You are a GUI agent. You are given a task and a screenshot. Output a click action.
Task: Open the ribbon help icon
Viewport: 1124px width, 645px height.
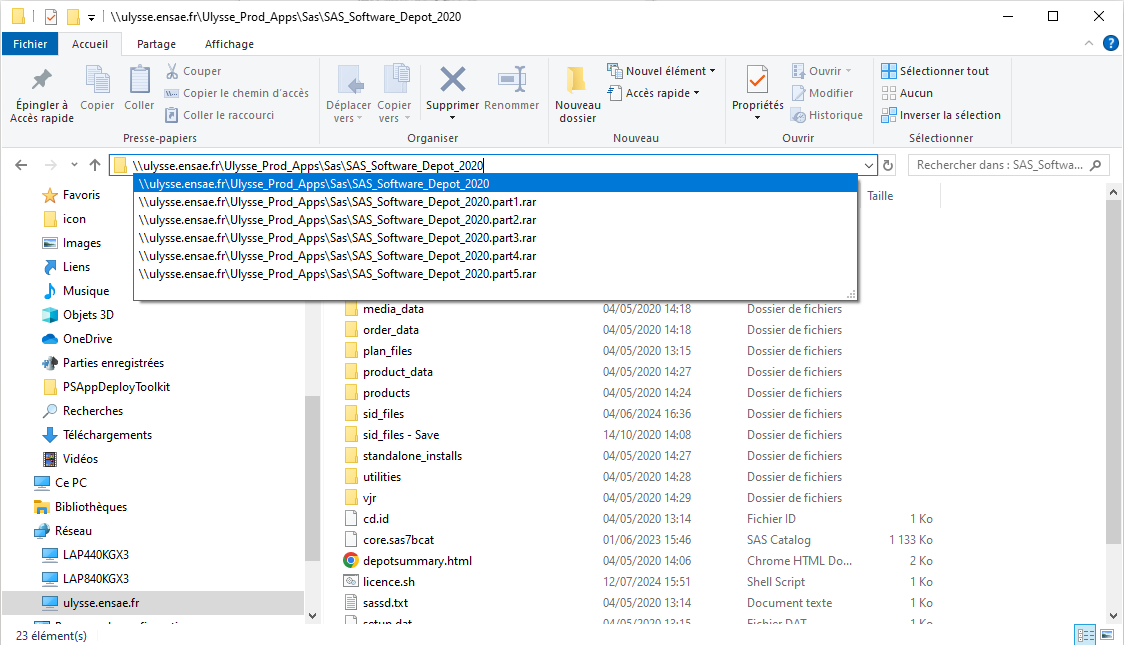point(1110,44)
